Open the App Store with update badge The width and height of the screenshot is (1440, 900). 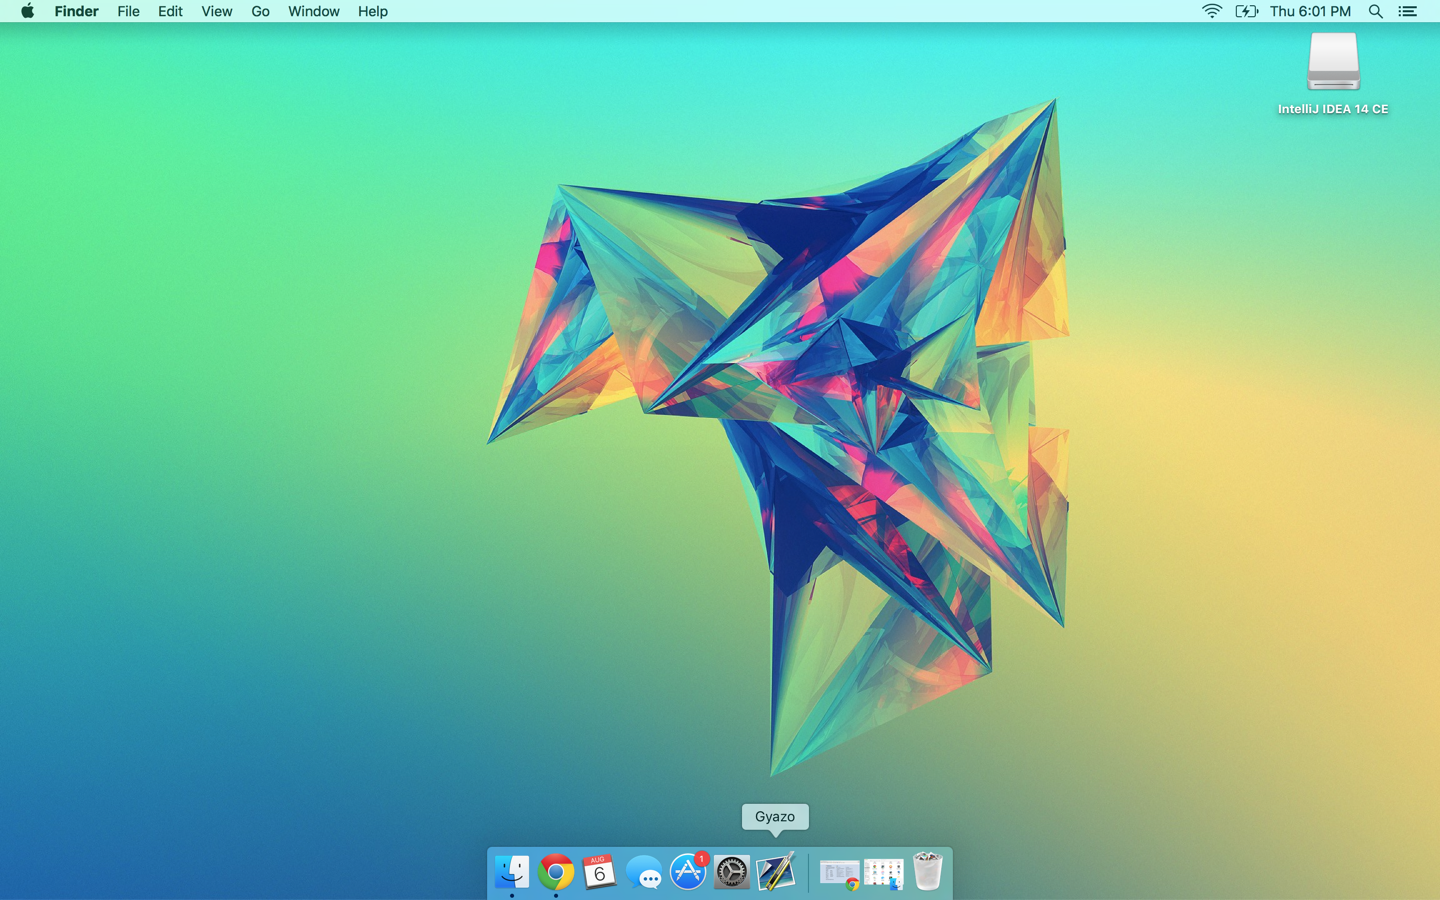pyautogui.click(x=688, y=872)
